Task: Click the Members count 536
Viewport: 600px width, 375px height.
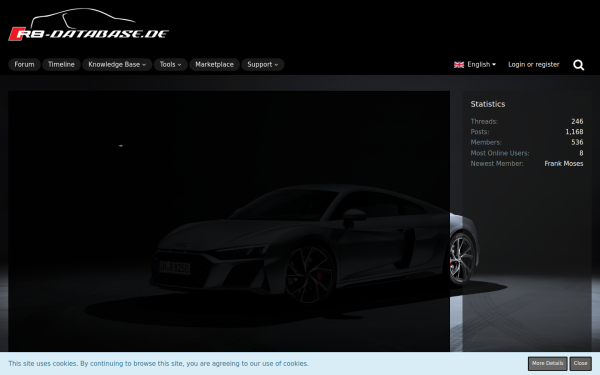Action: pyautogui.click(x=577, y=142)
